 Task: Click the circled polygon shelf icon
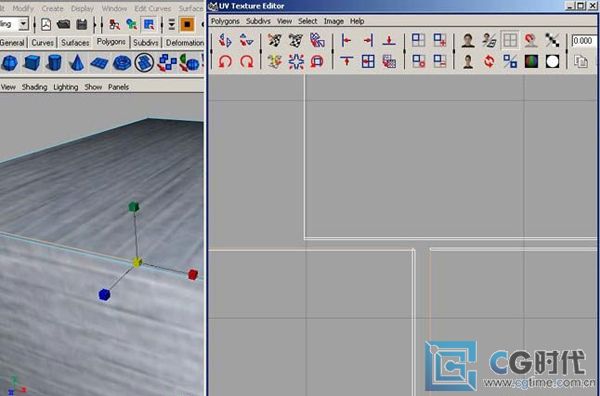click(144, 63)
